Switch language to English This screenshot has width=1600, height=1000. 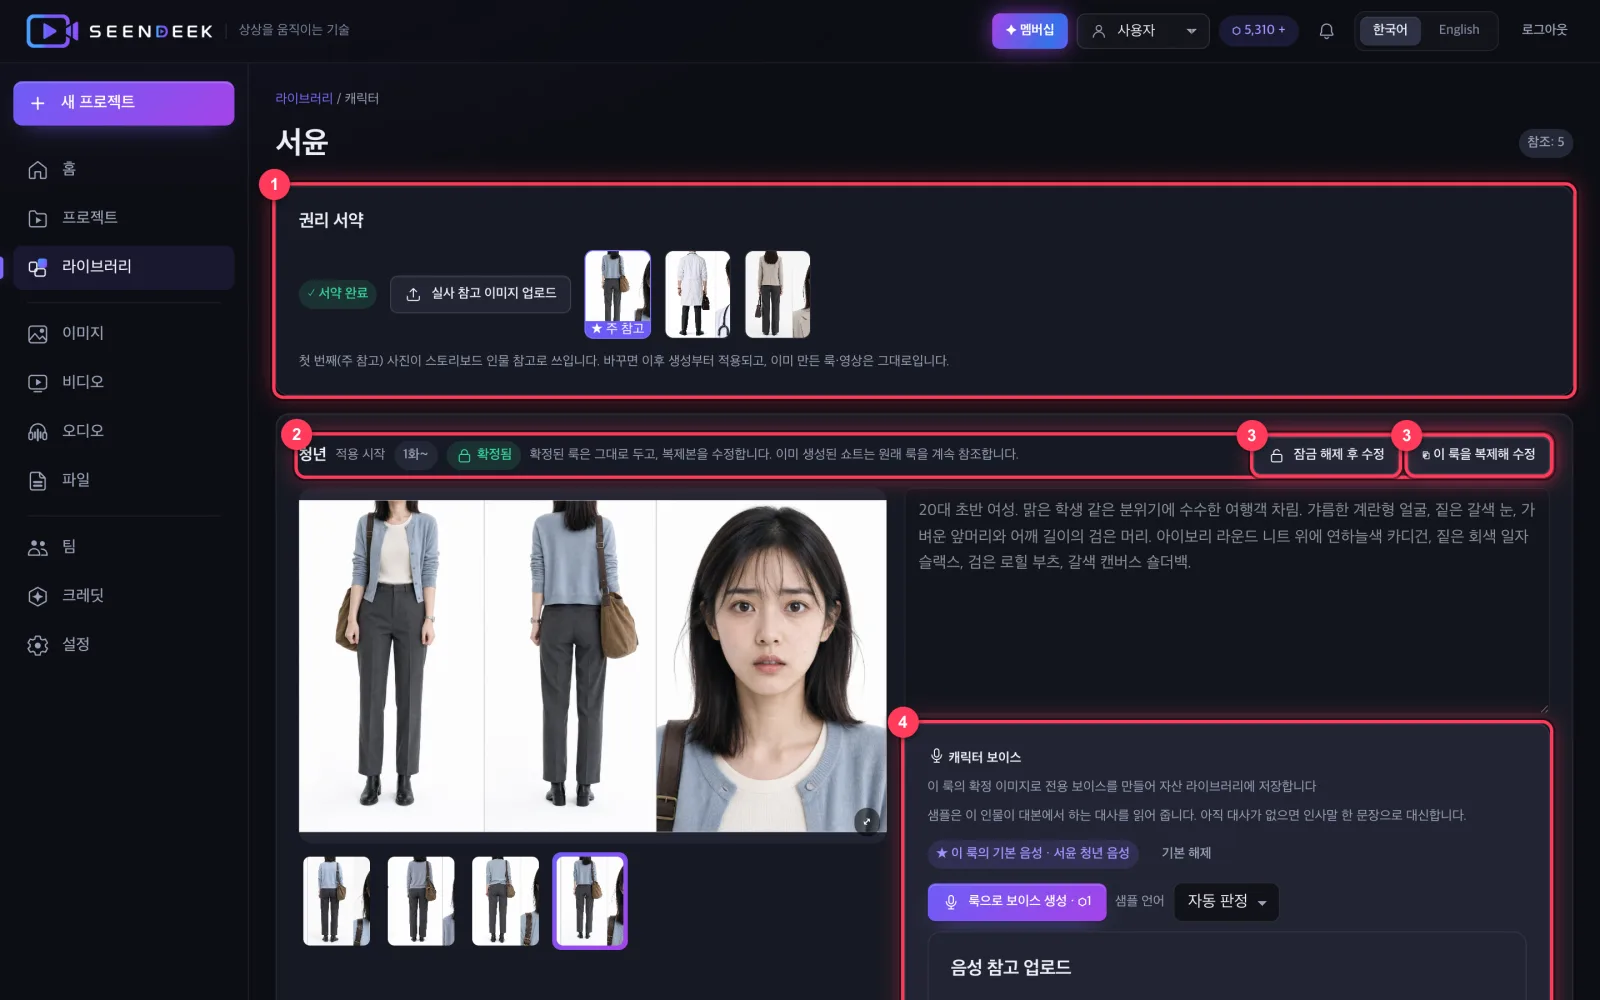click(x=1459, y=30)
